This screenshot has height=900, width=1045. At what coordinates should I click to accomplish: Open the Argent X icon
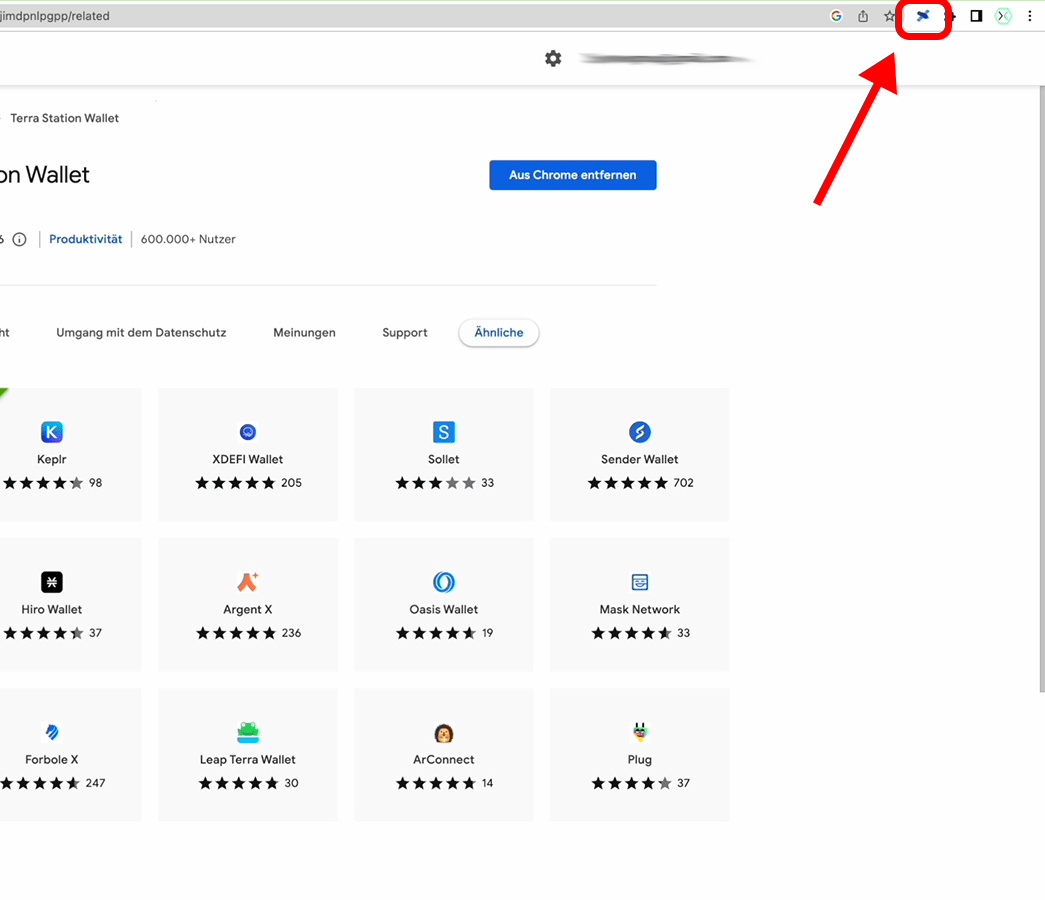pos(248,582)
